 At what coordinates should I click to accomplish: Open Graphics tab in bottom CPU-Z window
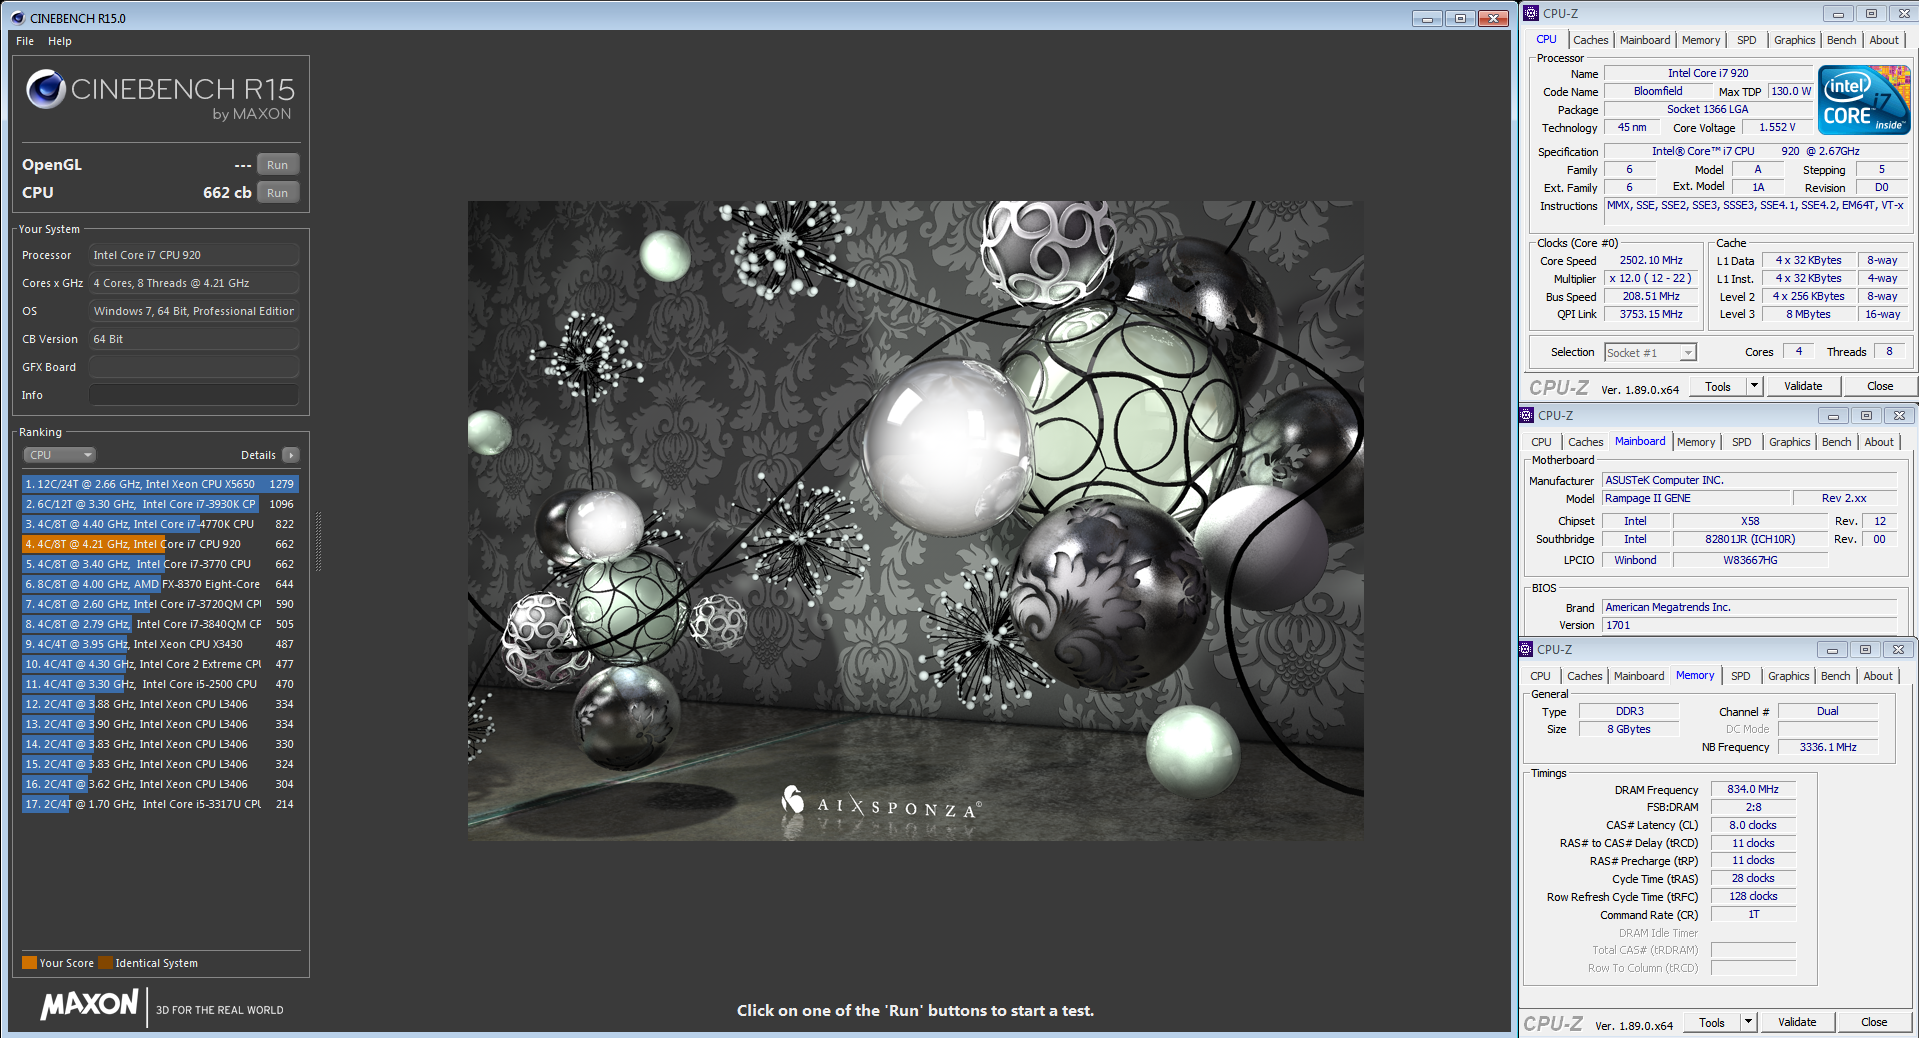tap(1789, 676)
